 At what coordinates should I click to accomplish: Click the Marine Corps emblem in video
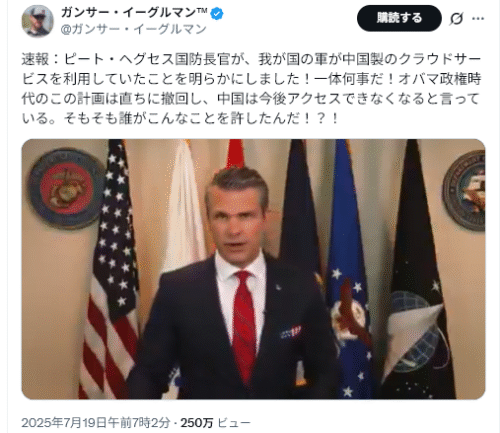tap(66, 188)
